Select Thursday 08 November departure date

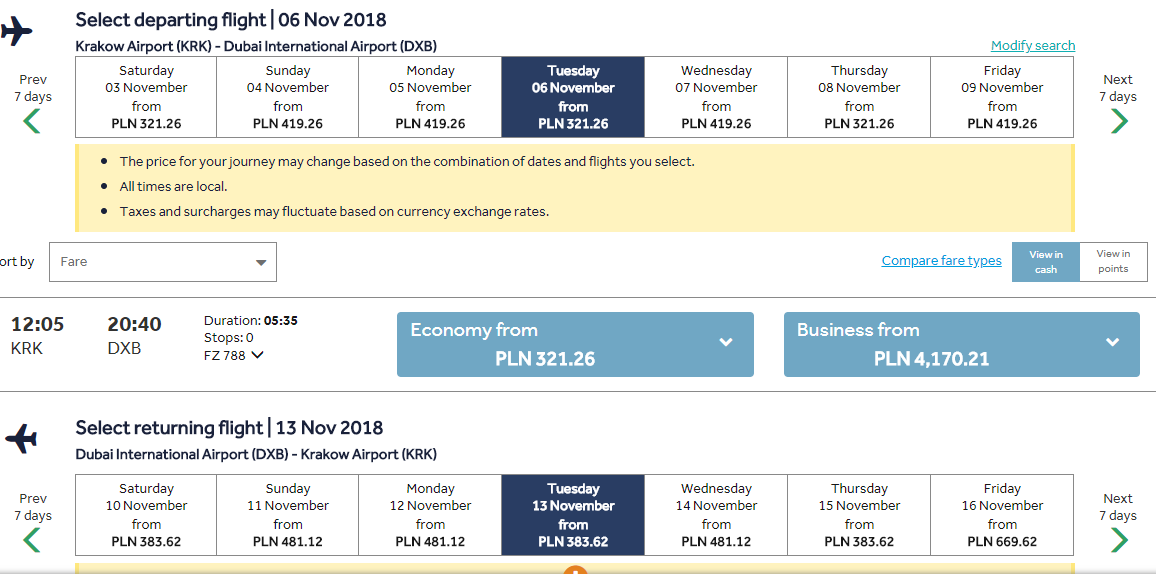click(x=859, y=97)
